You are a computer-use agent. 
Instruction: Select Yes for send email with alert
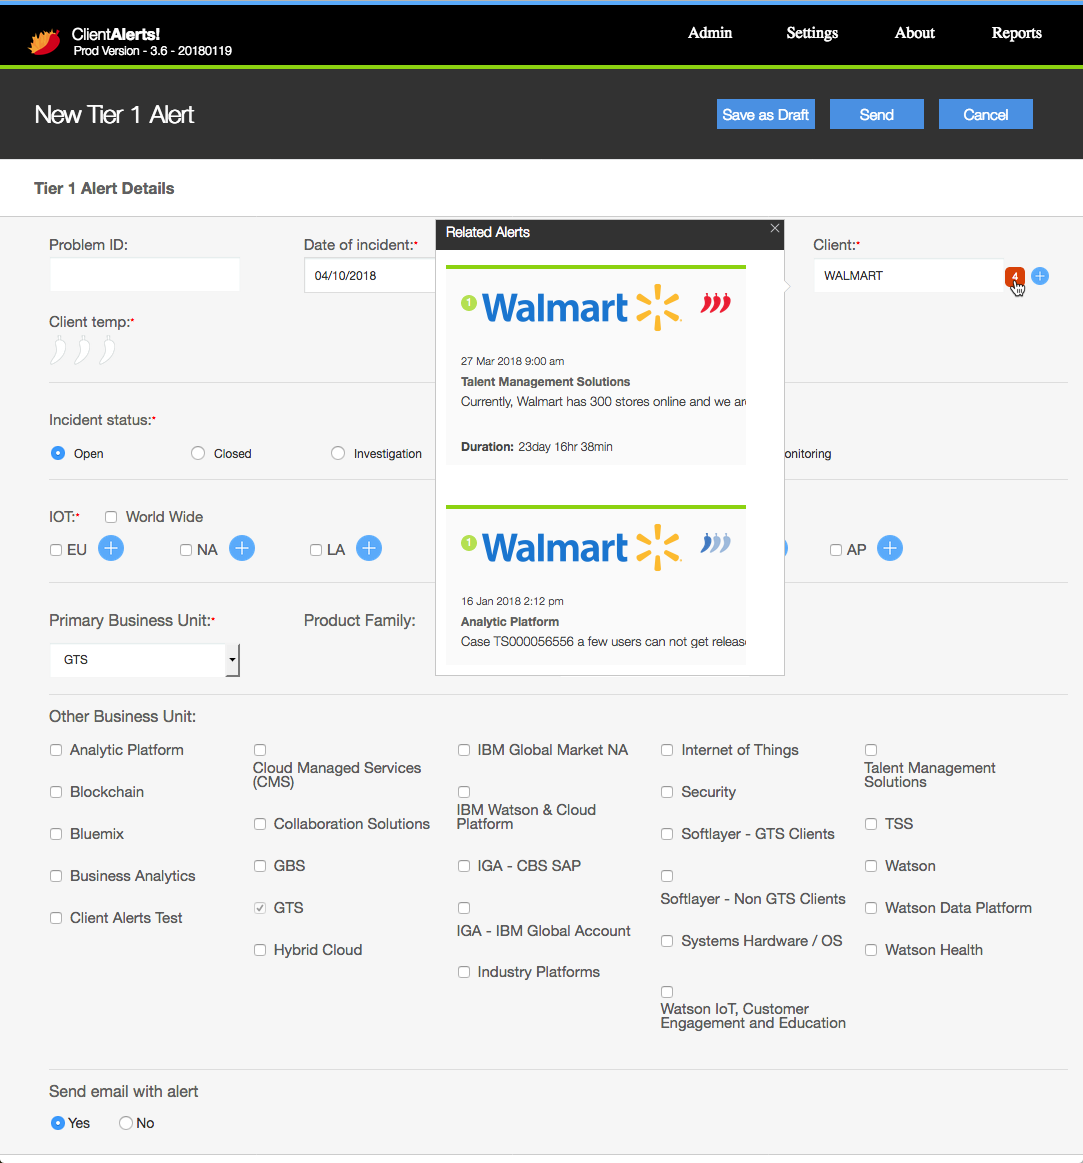pos(57,1123)
